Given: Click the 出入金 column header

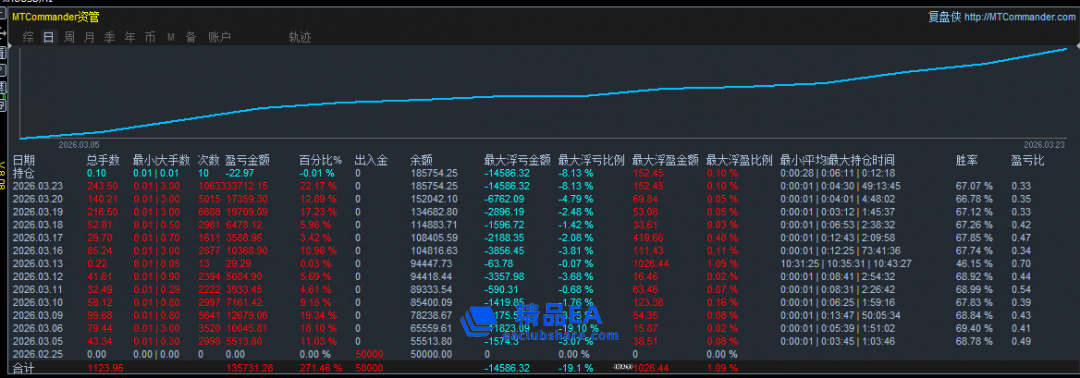Looking at the screenshot, I should [371, 160].
